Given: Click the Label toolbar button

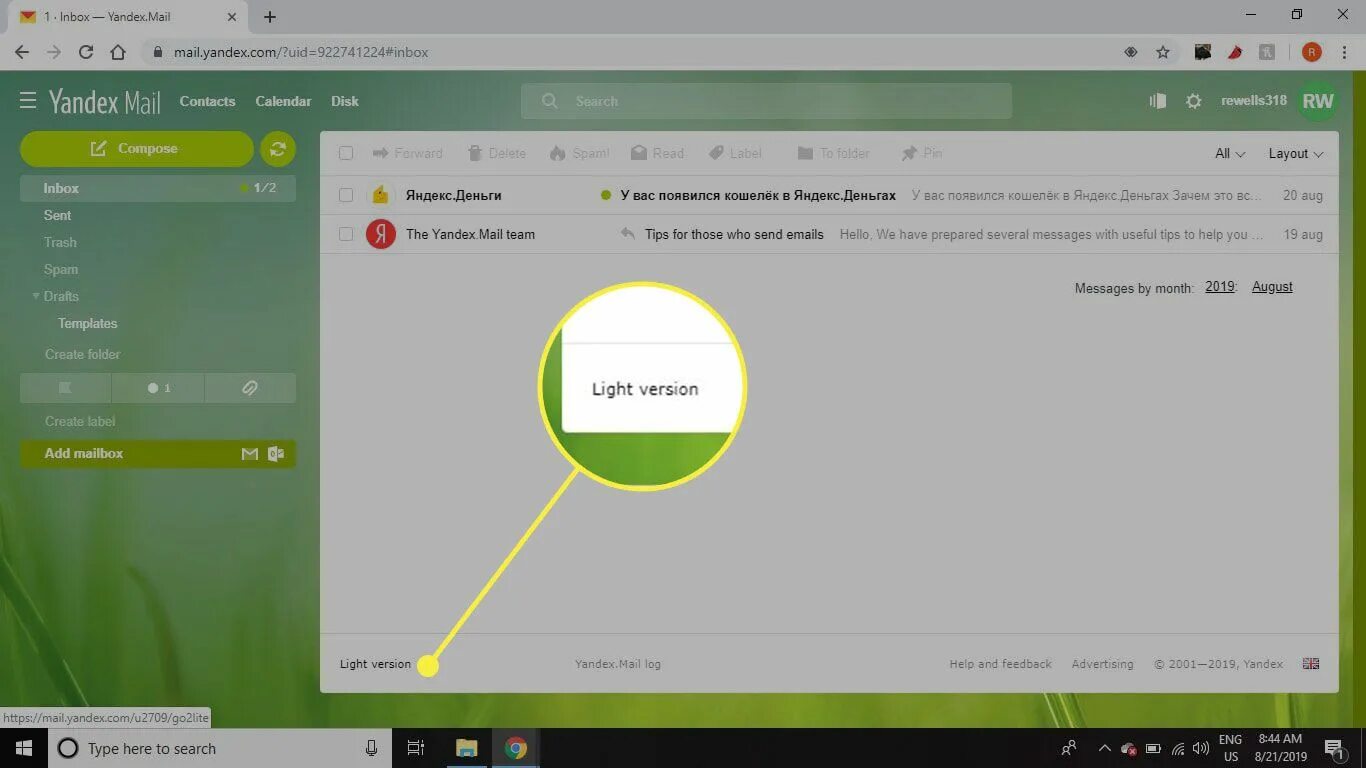Looking at the screenshot, I should pos(735,153).
